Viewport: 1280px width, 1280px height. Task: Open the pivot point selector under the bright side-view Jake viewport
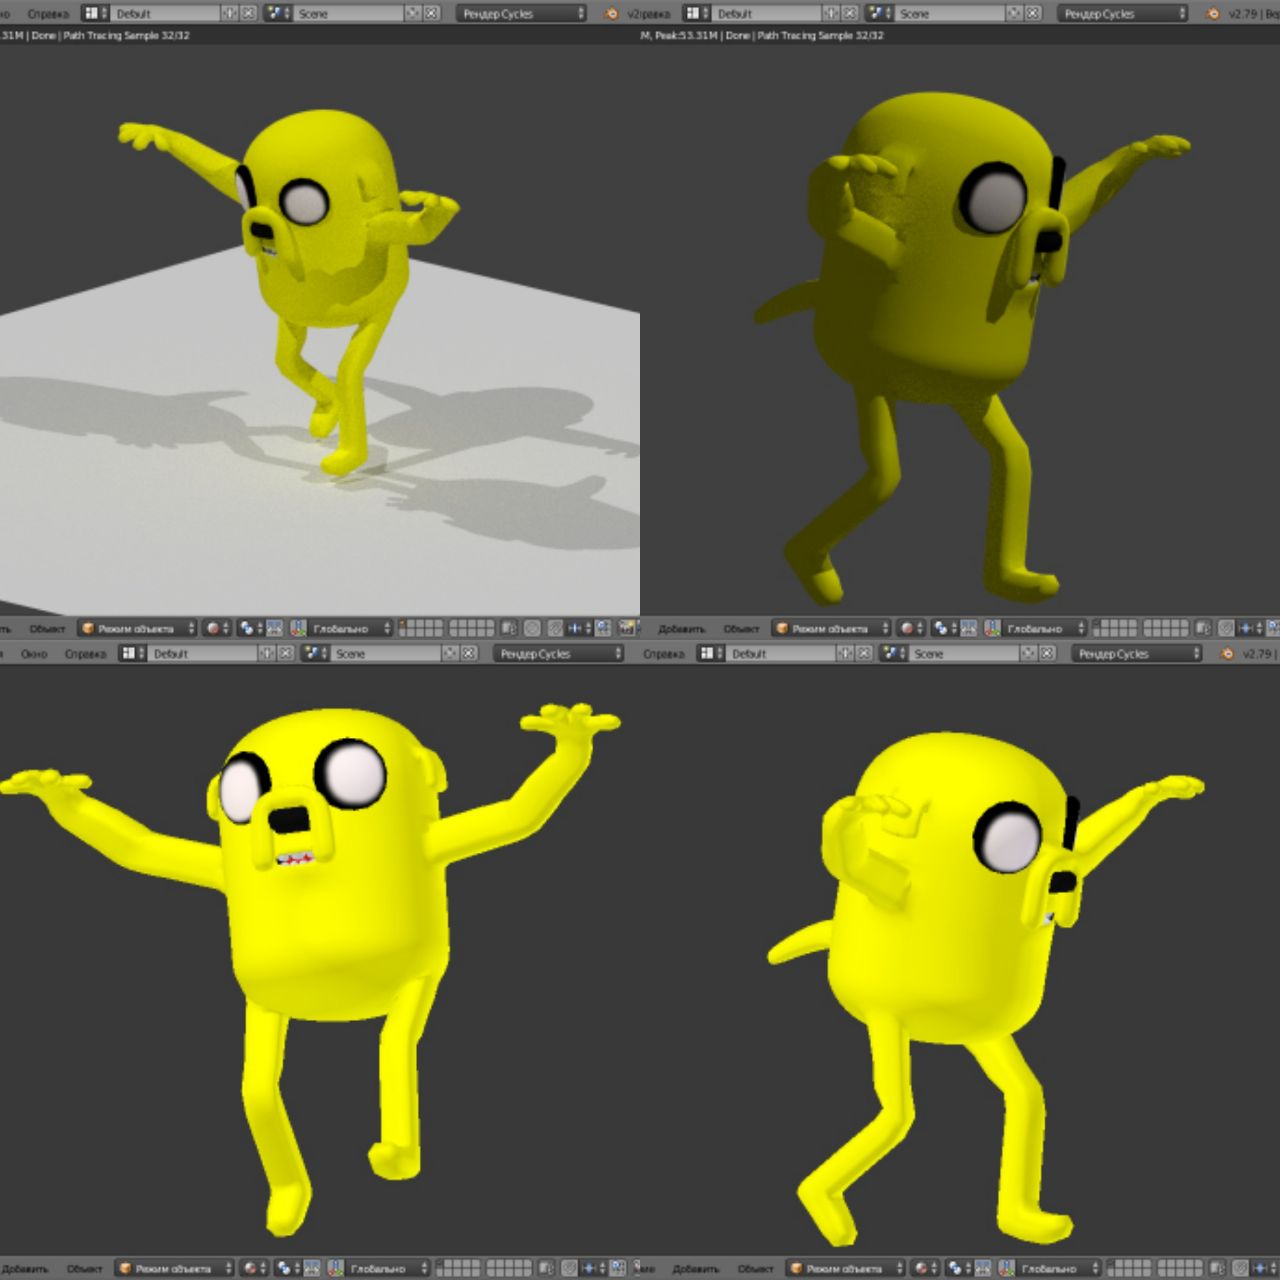tap(959, 1268)
